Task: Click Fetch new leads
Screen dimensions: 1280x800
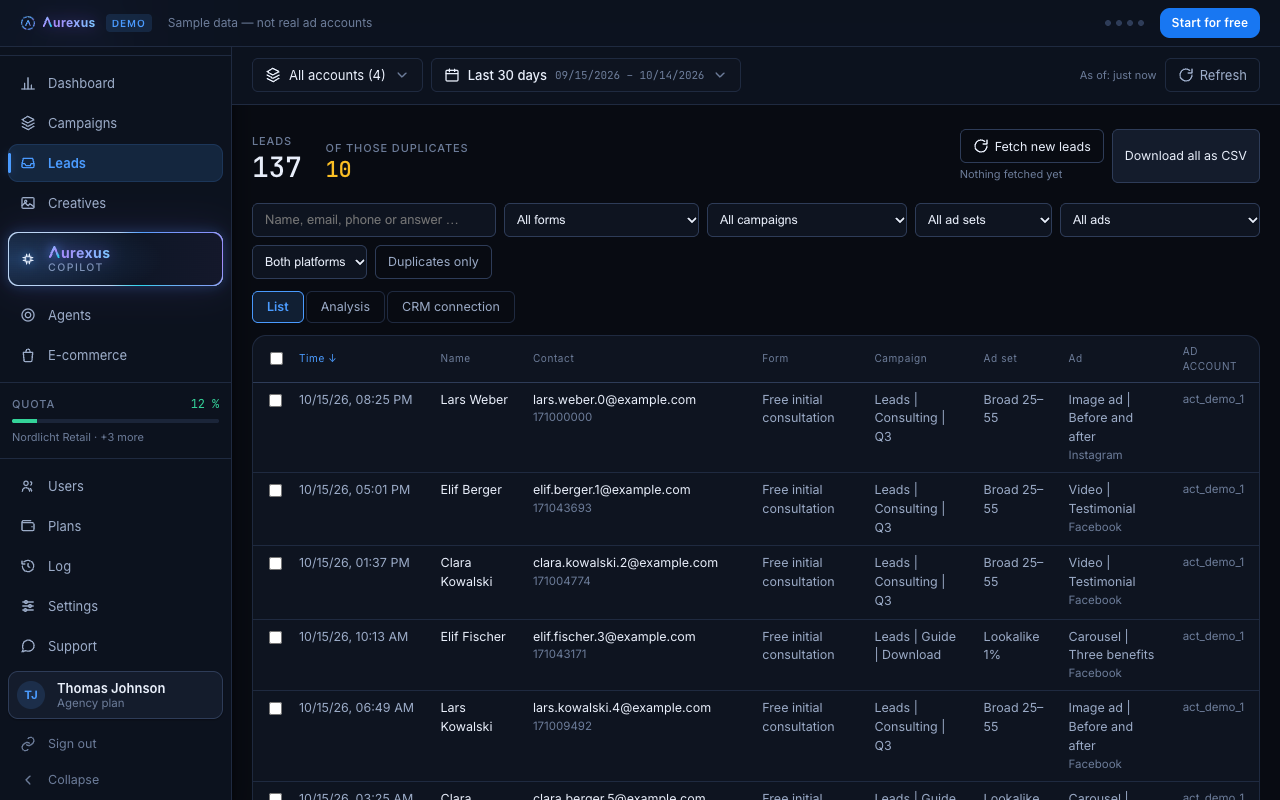Action: click(1032, 146)
